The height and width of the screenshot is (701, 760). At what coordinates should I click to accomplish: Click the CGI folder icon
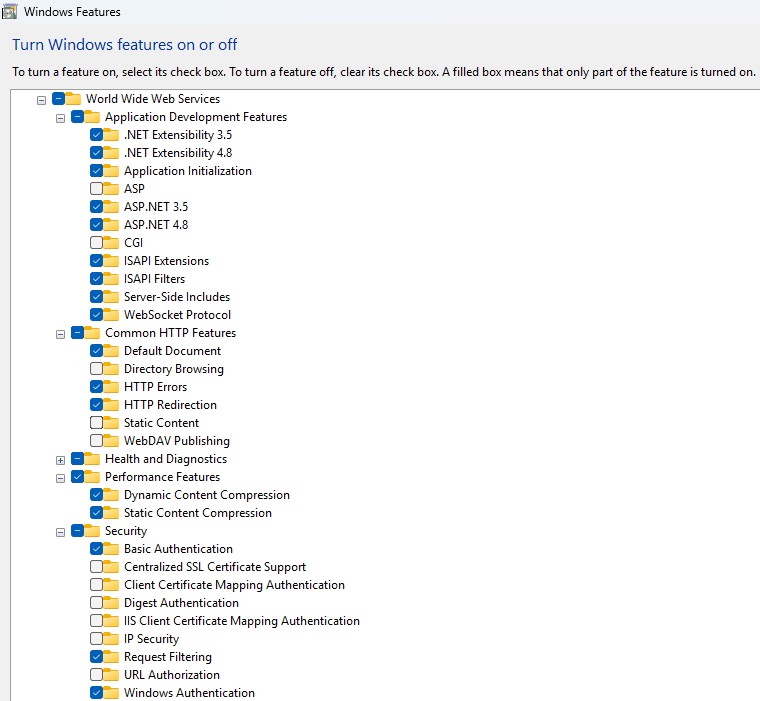pyautogui.click(x=111, y=242)
